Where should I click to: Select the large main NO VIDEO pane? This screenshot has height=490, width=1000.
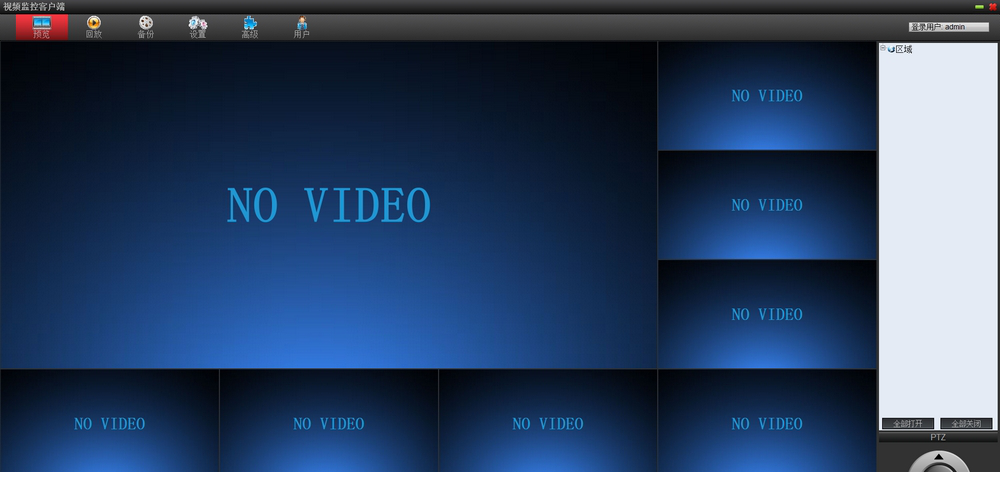pyautogui.click(x=328, y=205)
